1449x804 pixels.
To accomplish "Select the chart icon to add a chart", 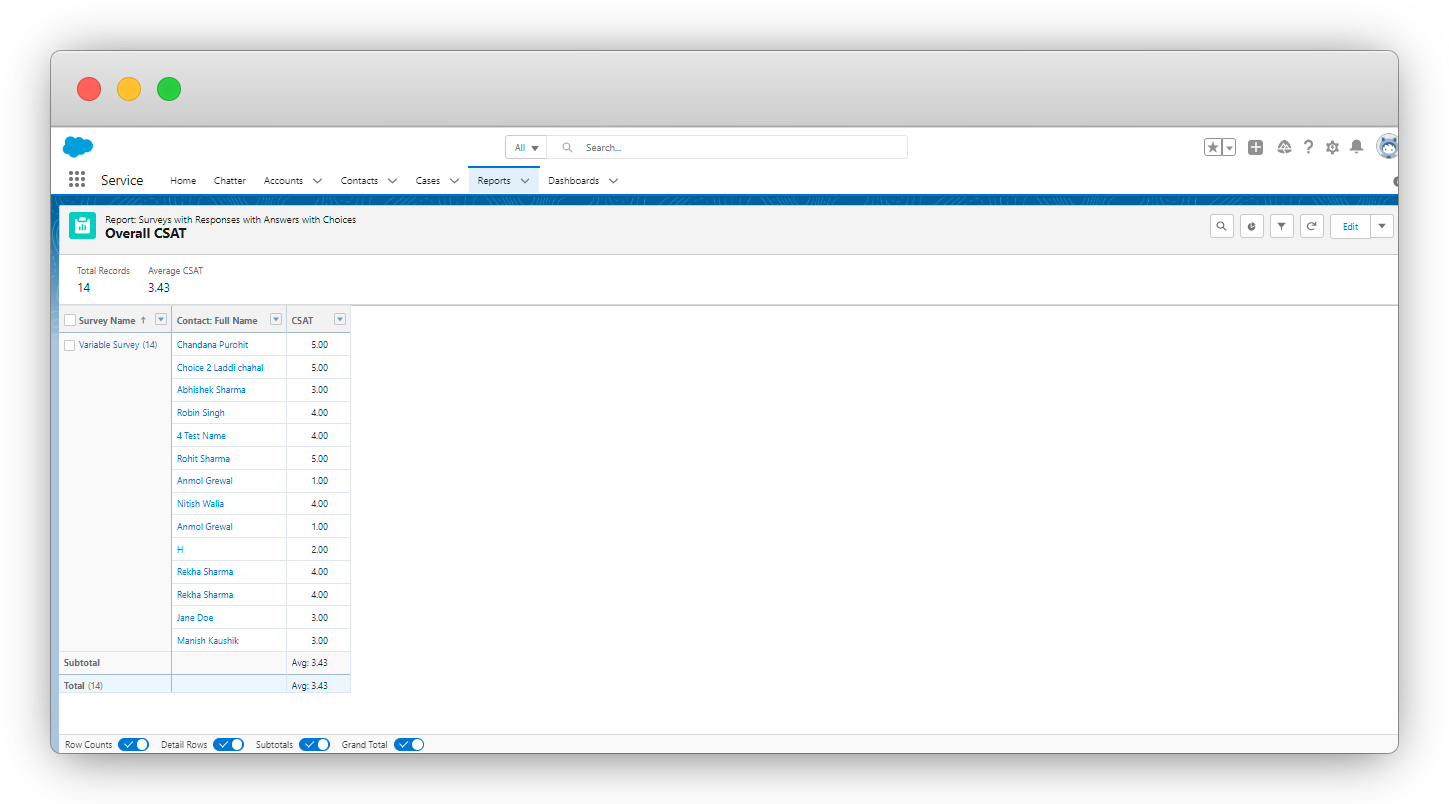I will (x=1251, y=225).
